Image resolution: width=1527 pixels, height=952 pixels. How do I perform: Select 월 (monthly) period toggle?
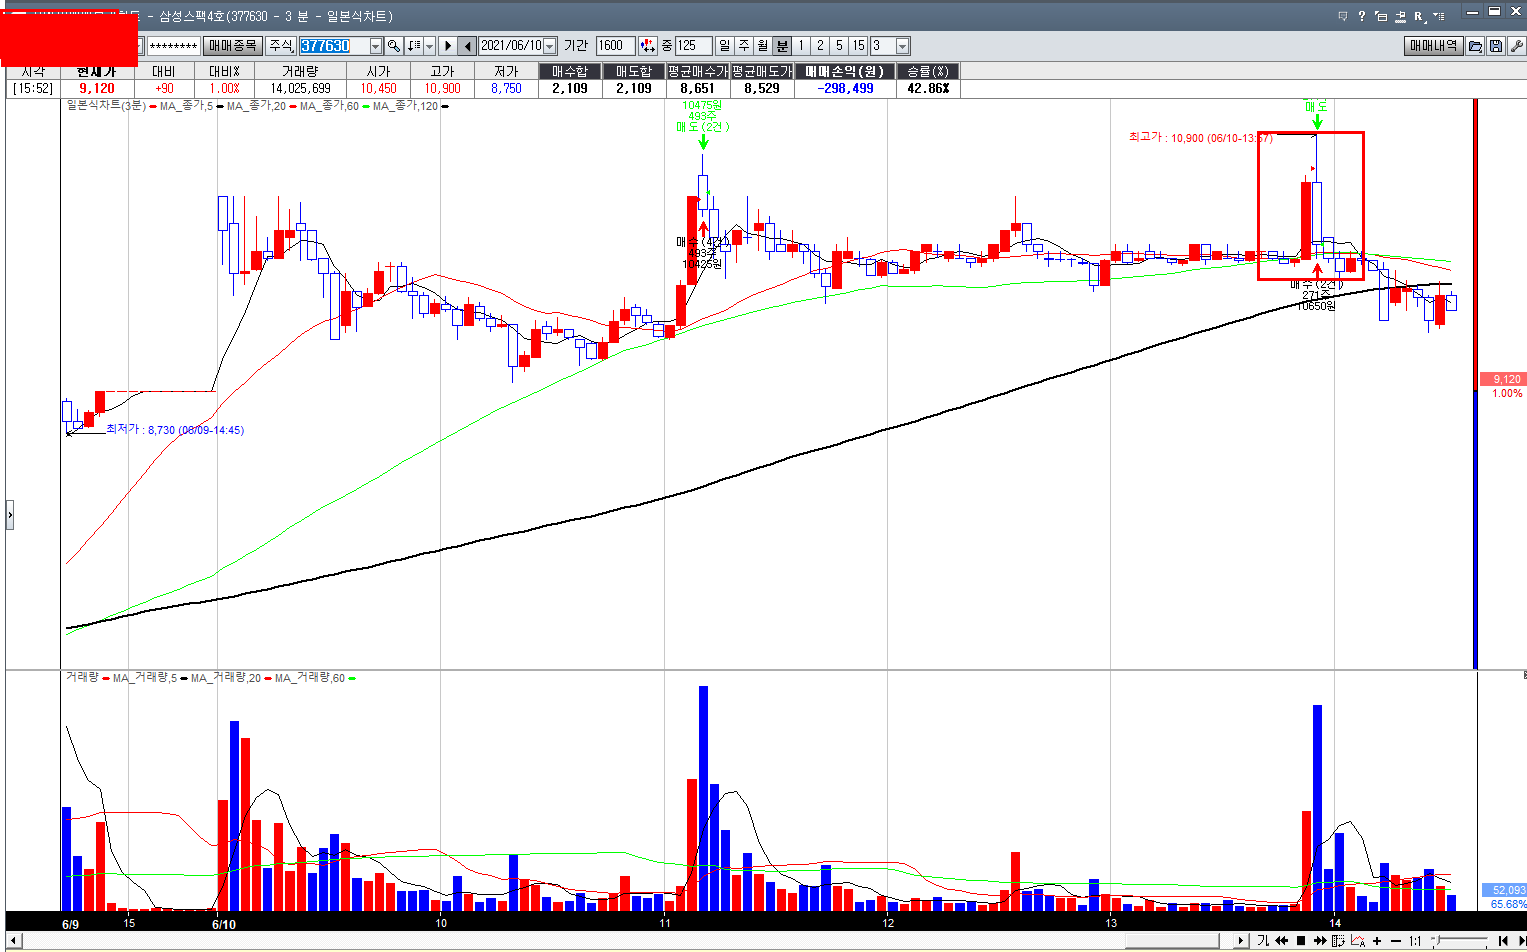tap(762, 46)
